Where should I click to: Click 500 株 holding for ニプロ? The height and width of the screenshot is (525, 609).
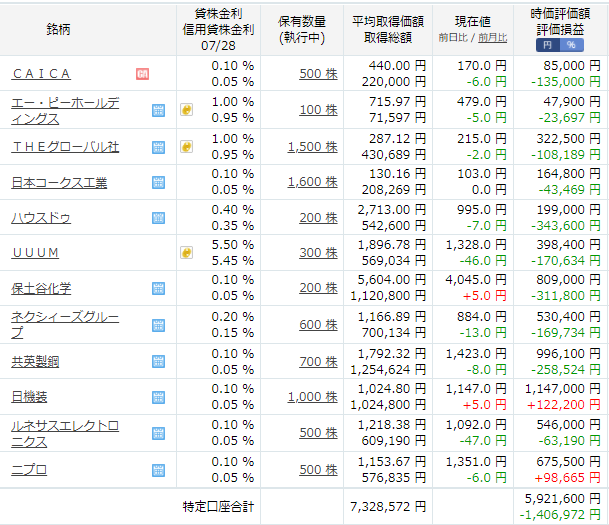point(318,469)
